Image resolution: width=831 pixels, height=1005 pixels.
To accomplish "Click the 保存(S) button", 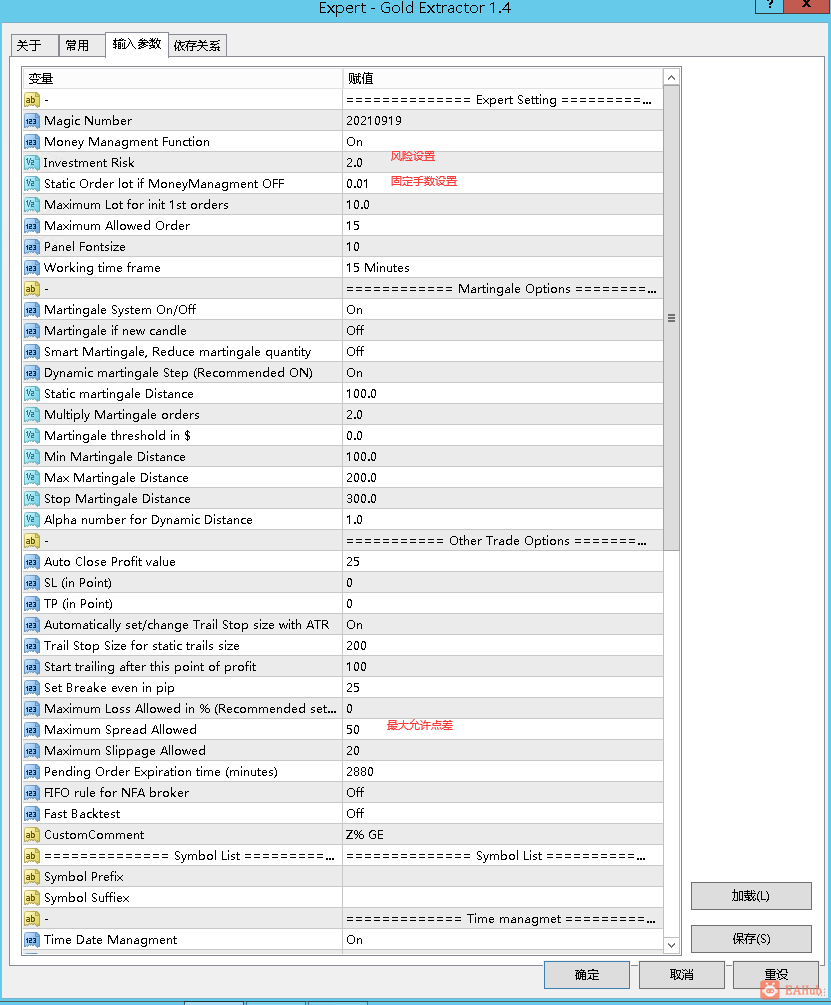I will click(x=751, y=939).
